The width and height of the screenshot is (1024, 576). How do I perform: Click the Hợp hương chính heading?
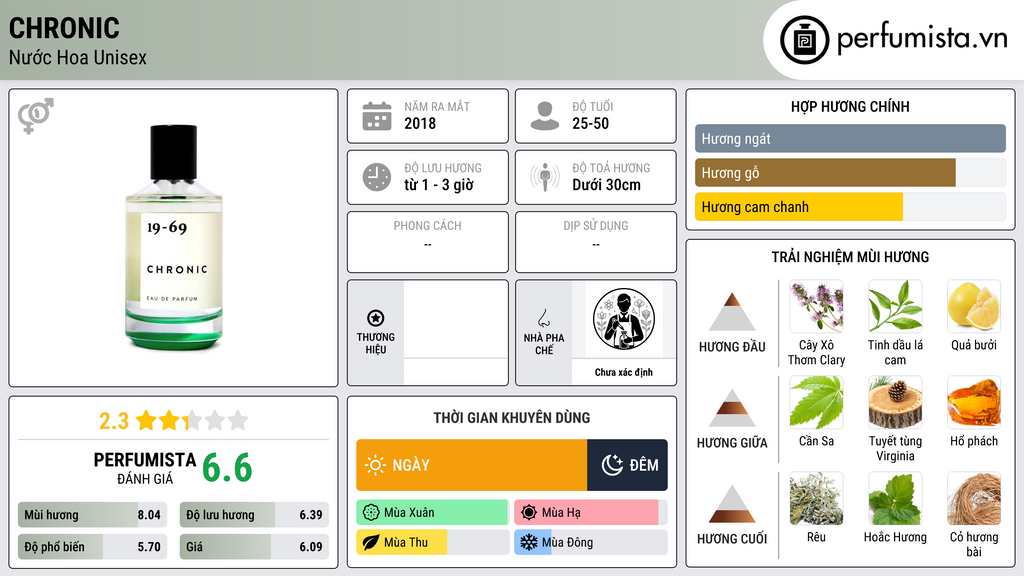tap(850, 106)
